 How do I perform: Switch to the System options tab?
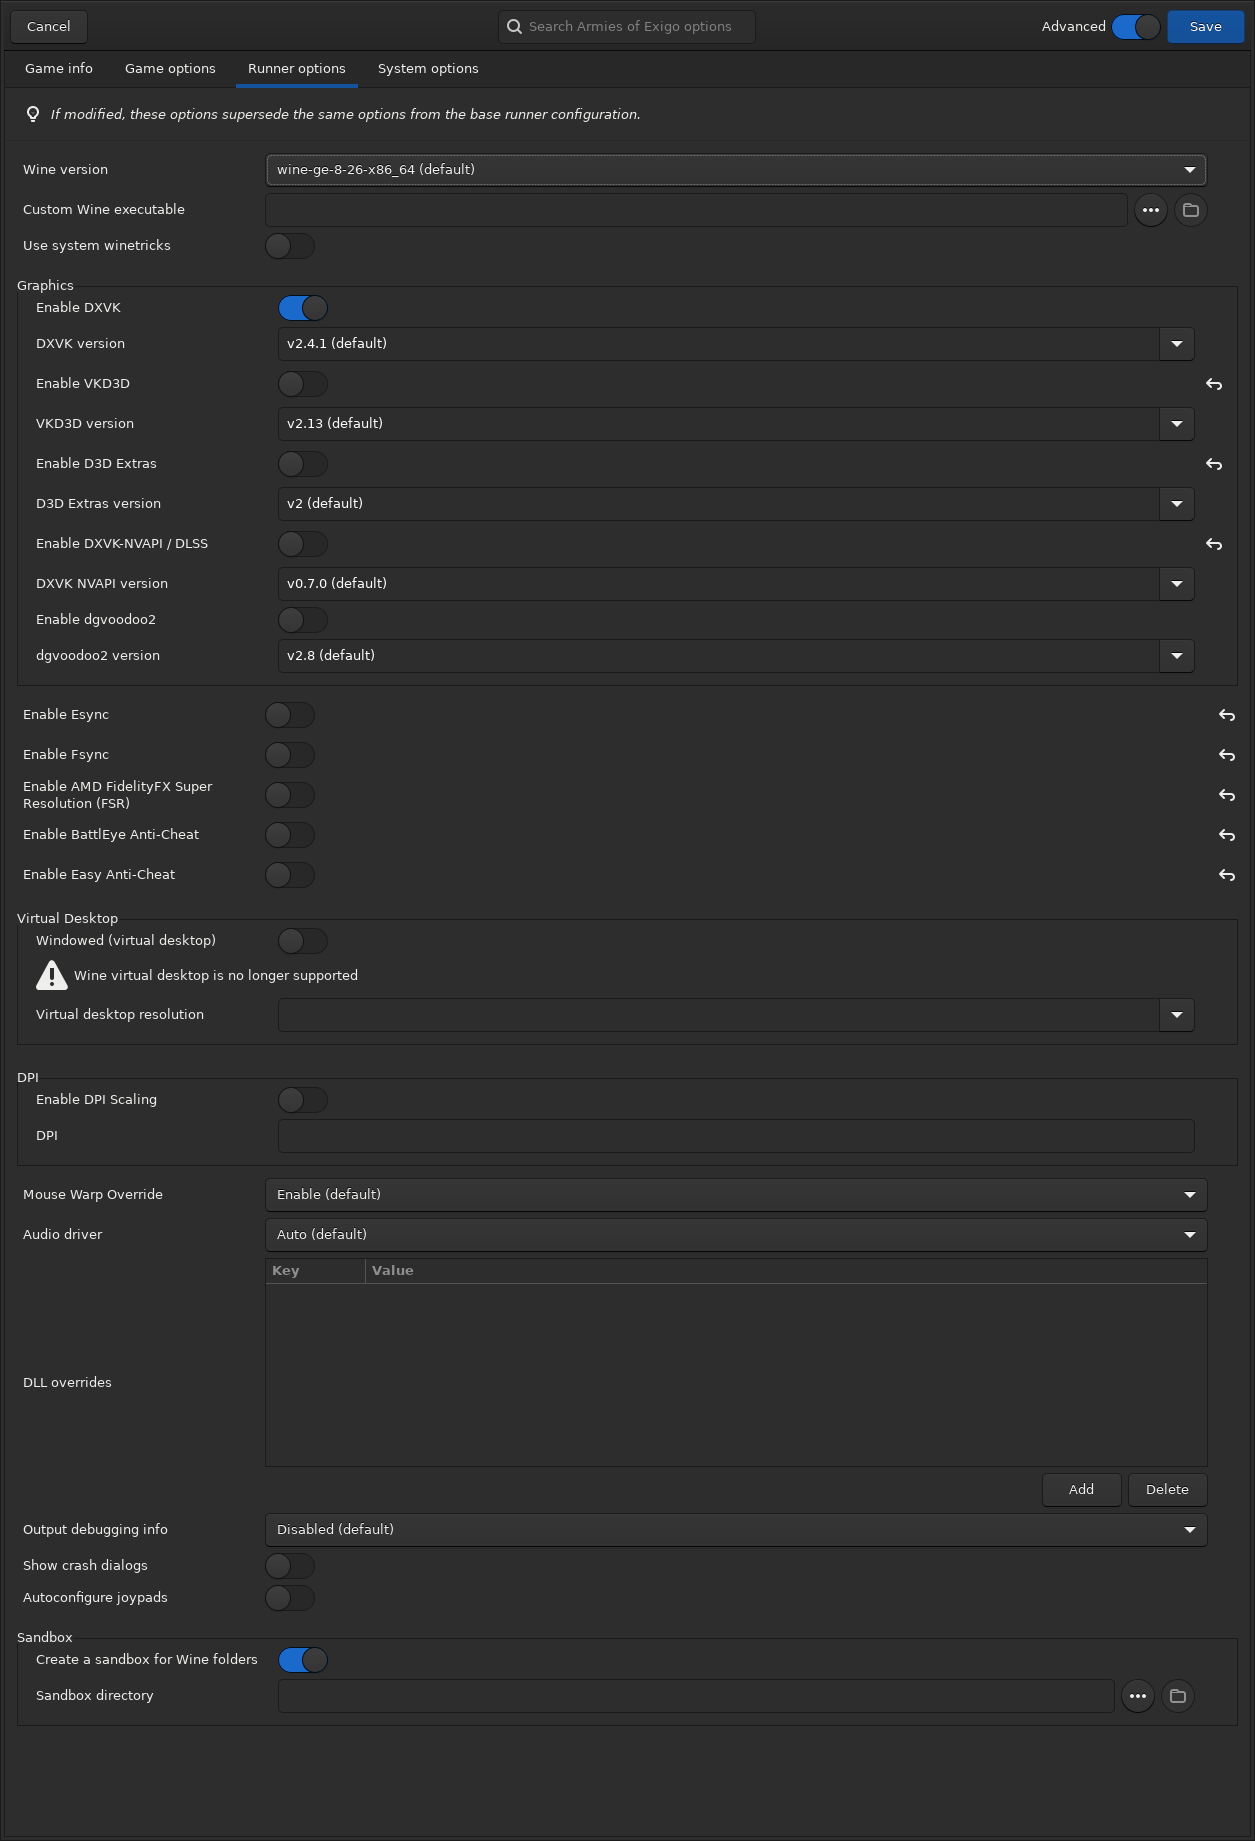click(428, 69)
